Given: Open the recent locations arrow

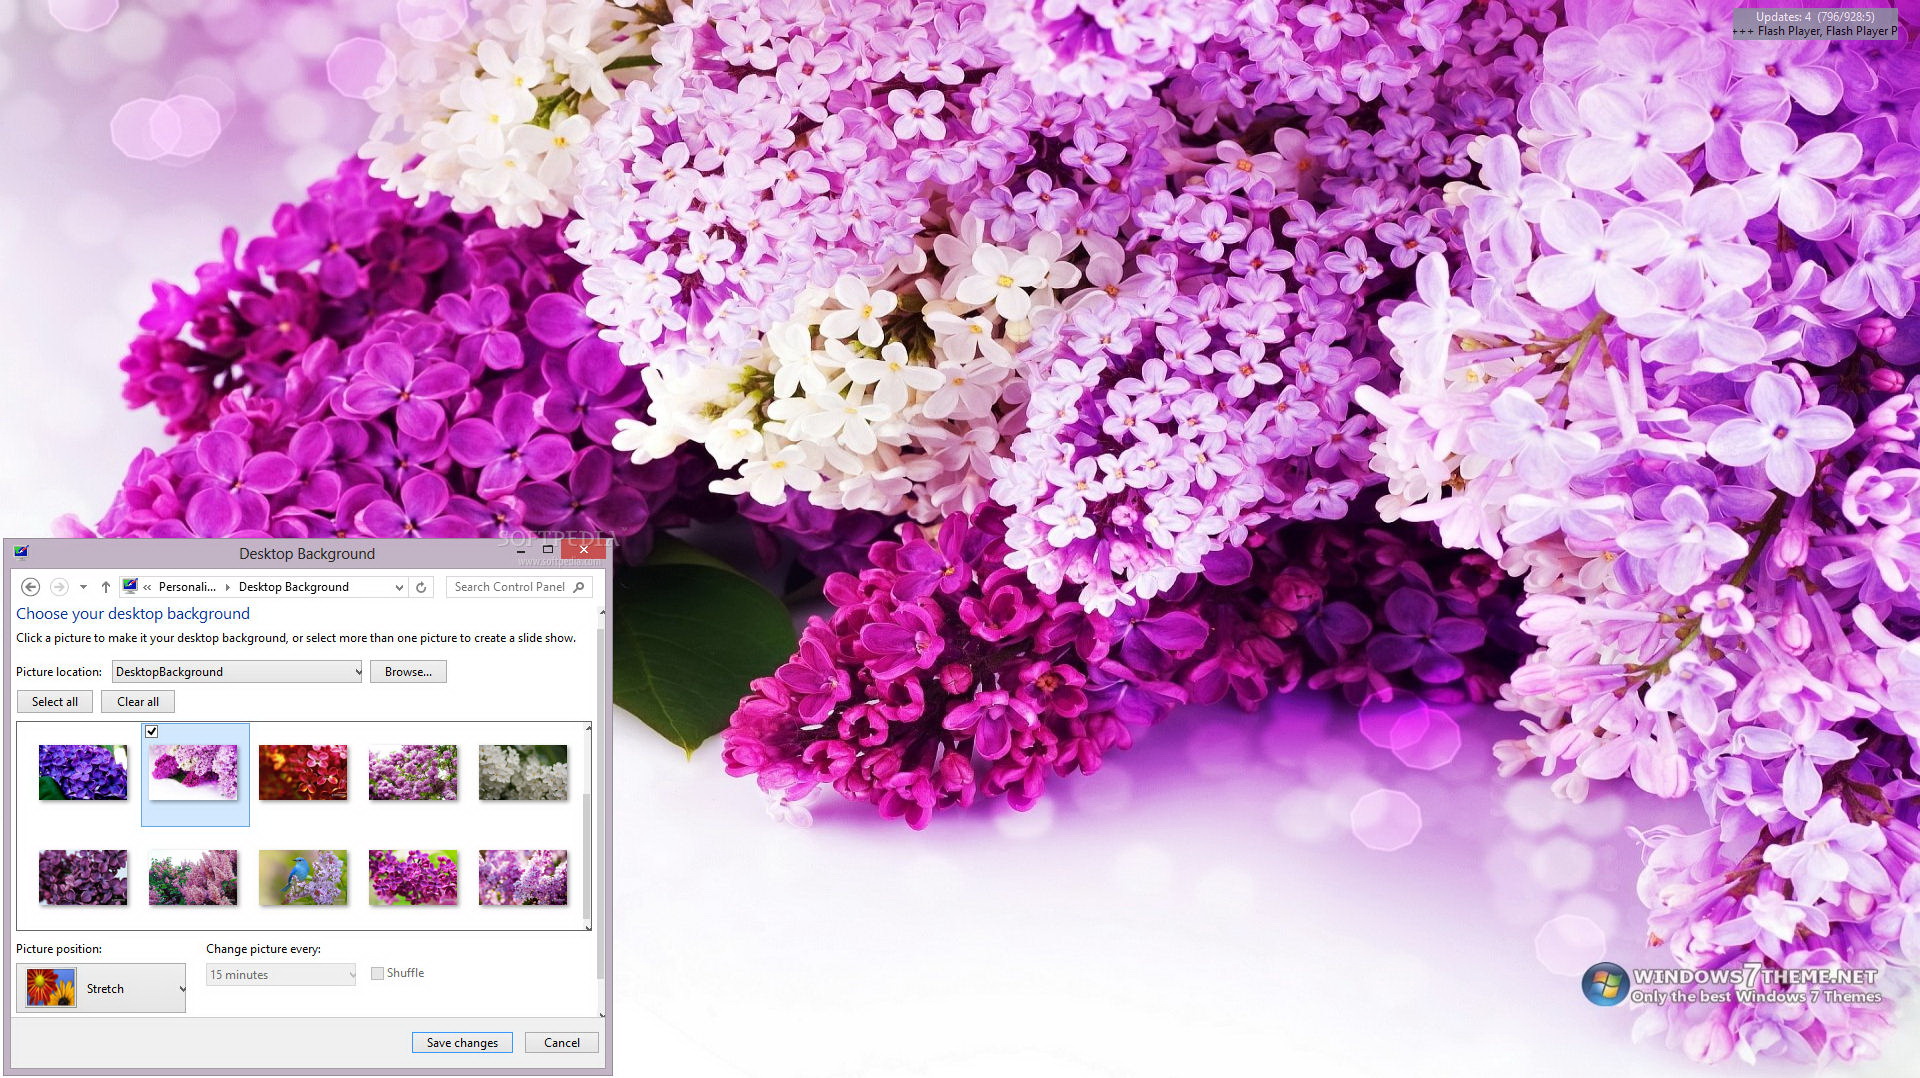Looking at the screenshot, I should [83, 587].
